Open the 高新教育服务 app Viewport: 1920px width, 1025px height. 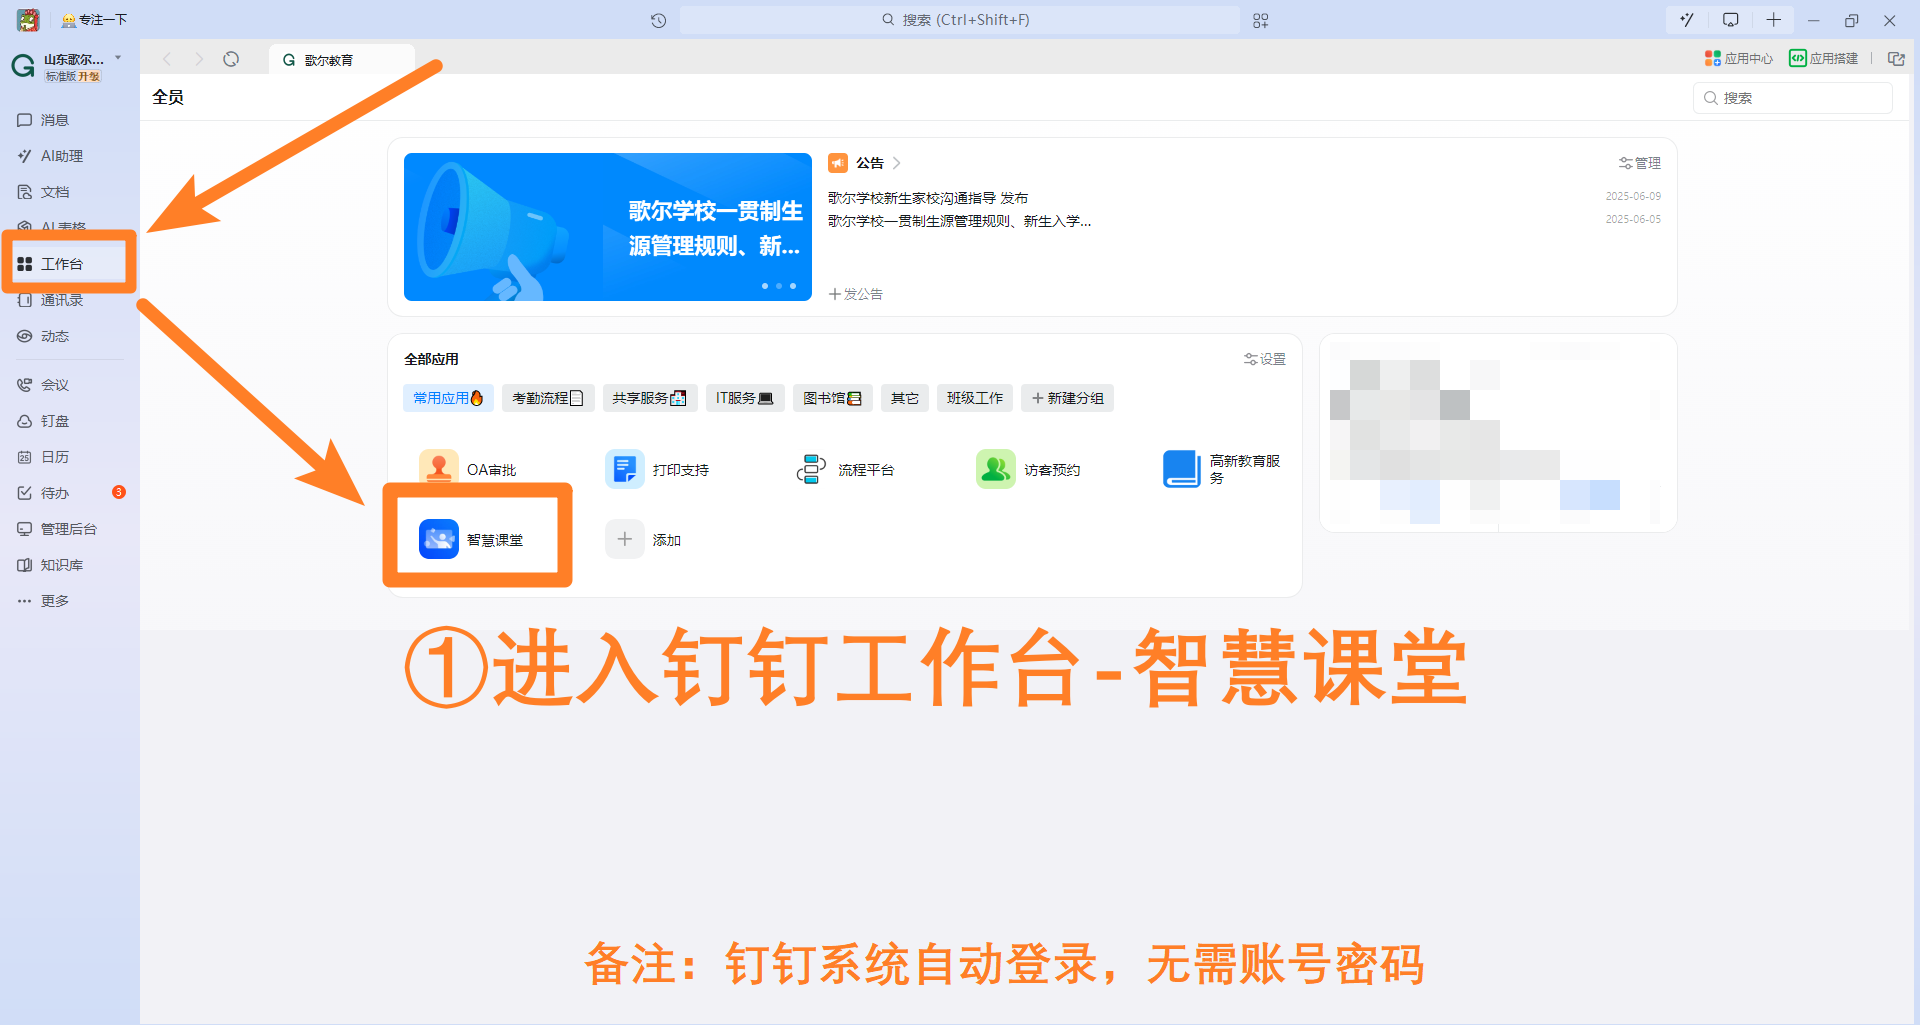[1222, 469]
